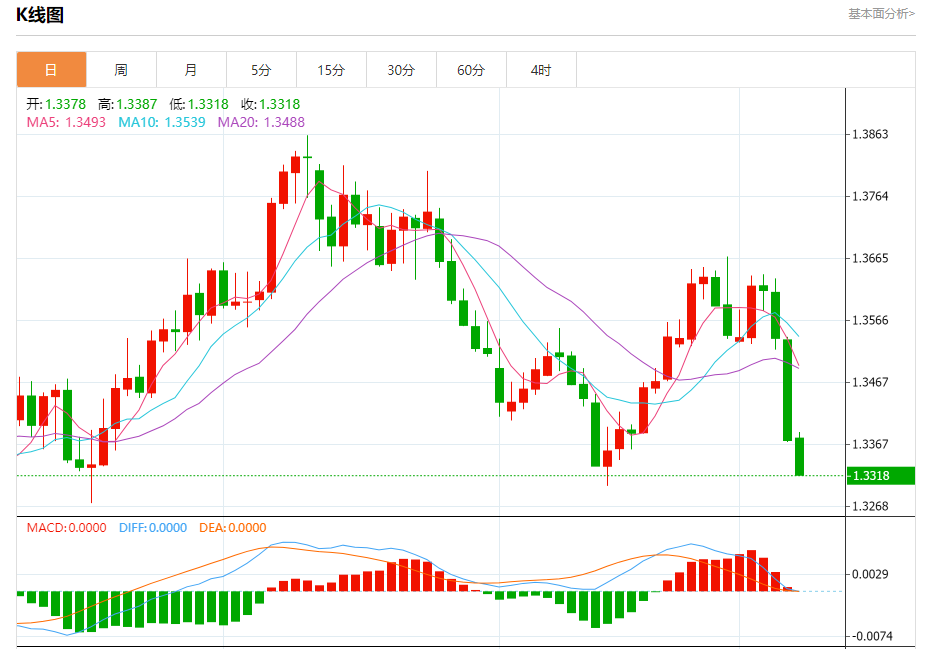
Task: Switch to the 周 weekly tab
Action: click(x=121, y=70)
